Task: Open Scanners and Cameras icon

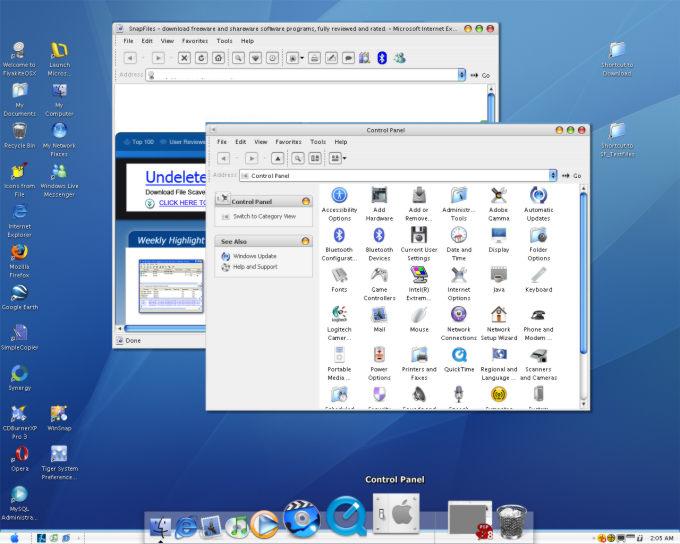Action: click(539, 364)
